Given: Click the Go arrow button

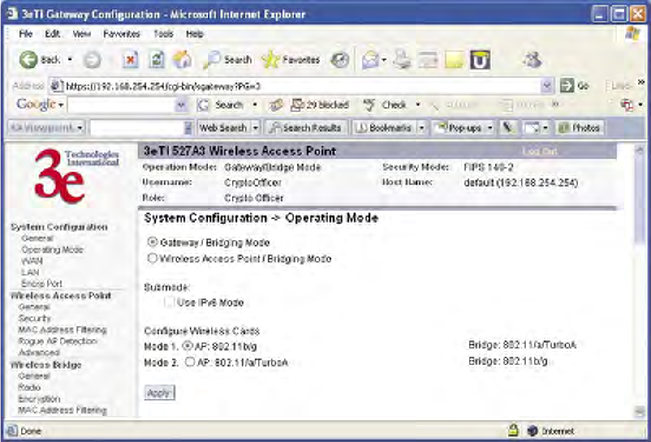Looking at the screenshot, I should click(575, 85).
